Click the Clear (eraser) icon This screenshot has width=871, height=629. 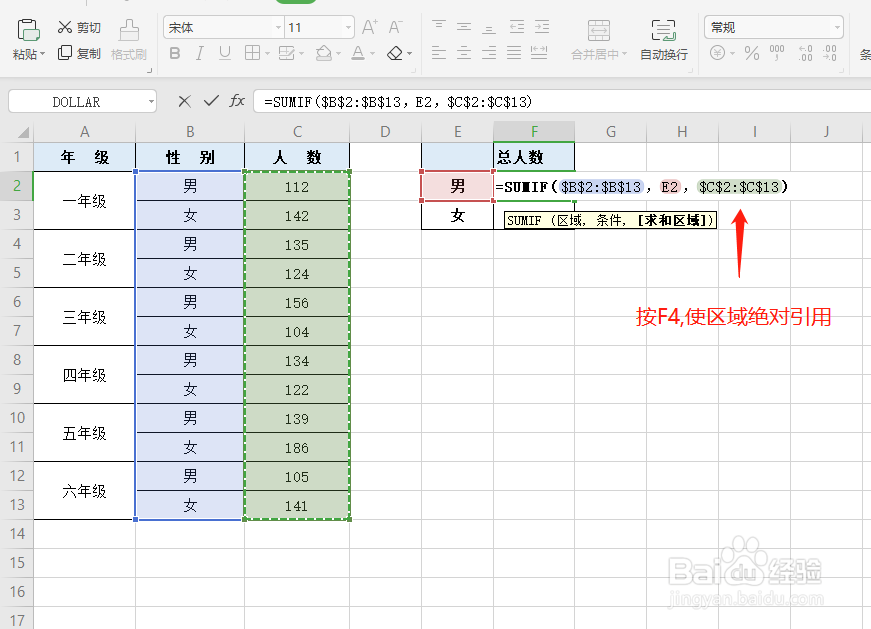tap(395, 53)
